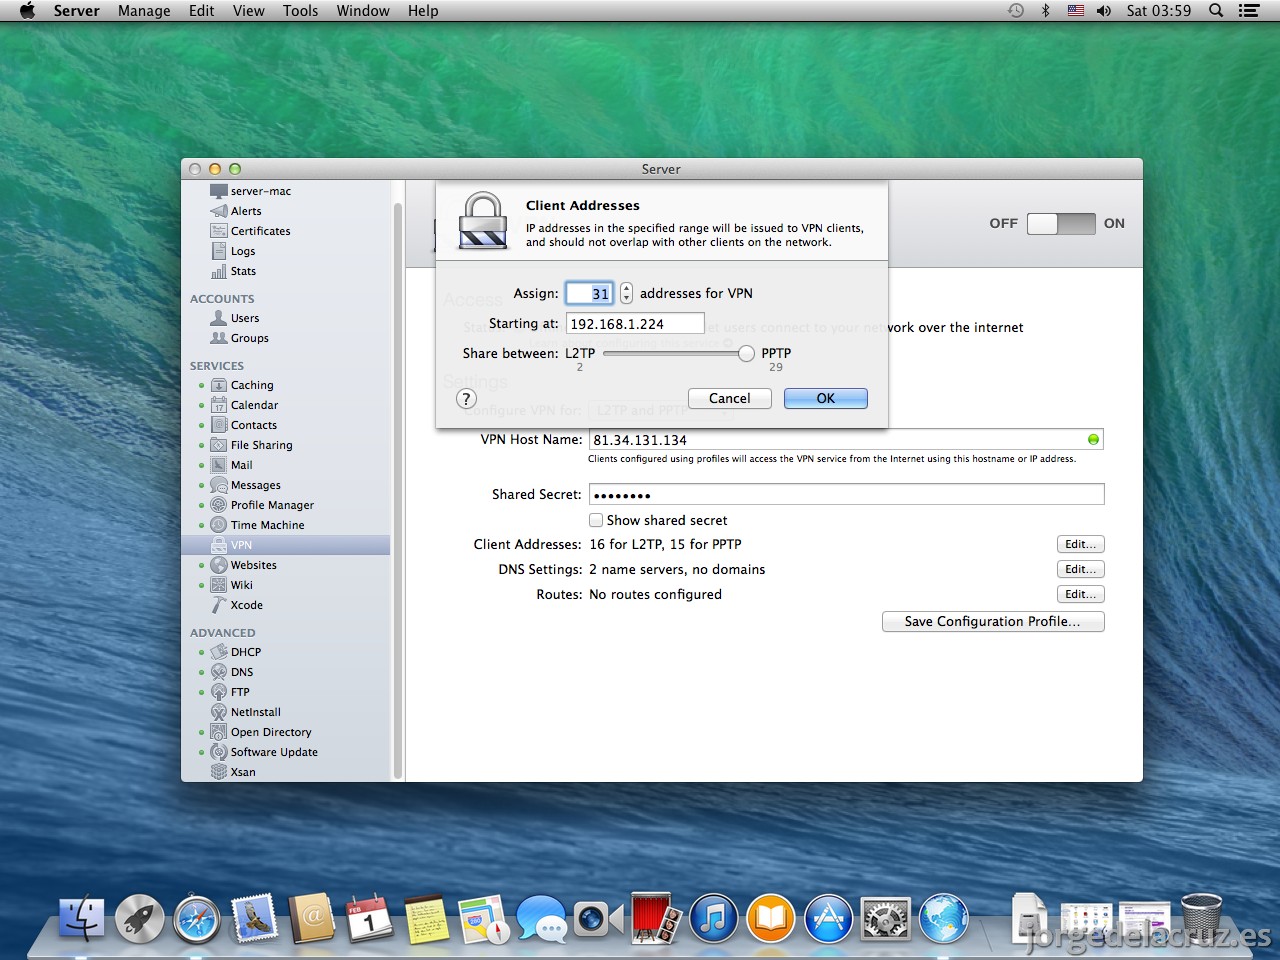Toggle the VPN service ON/OFF switch
This screenshot has width=1280, height=960.
coord(1061,223)
